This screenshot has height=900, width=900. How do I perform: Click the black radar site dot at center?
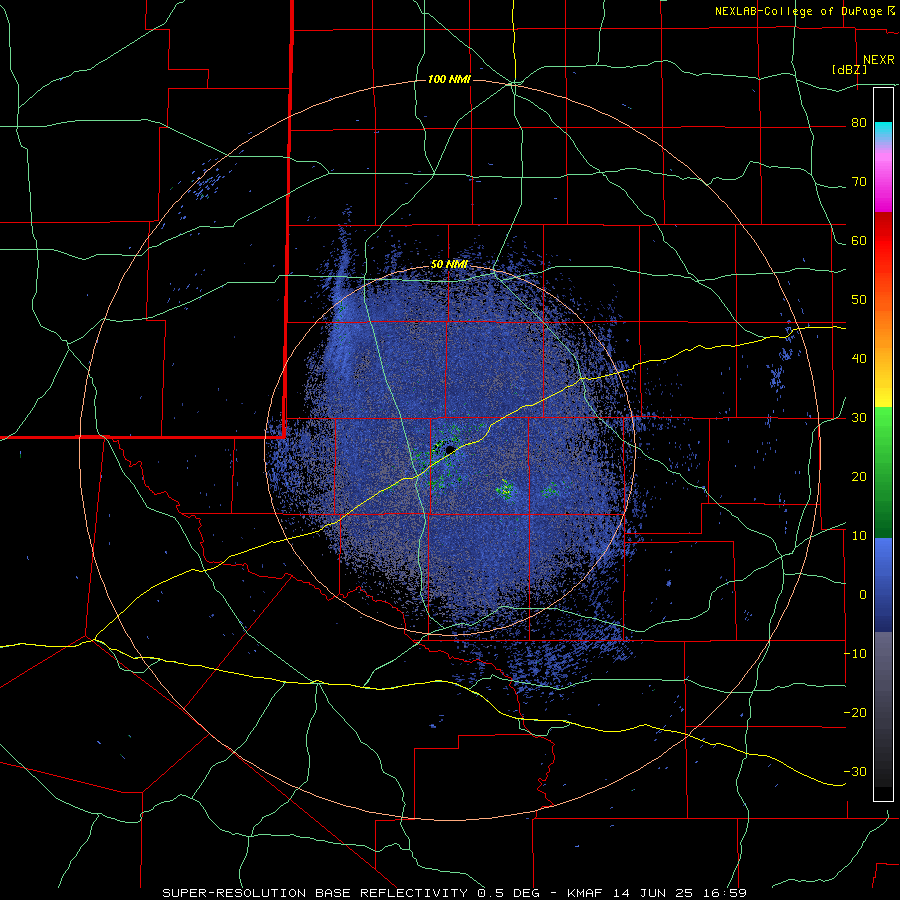(x=450, y=449)
